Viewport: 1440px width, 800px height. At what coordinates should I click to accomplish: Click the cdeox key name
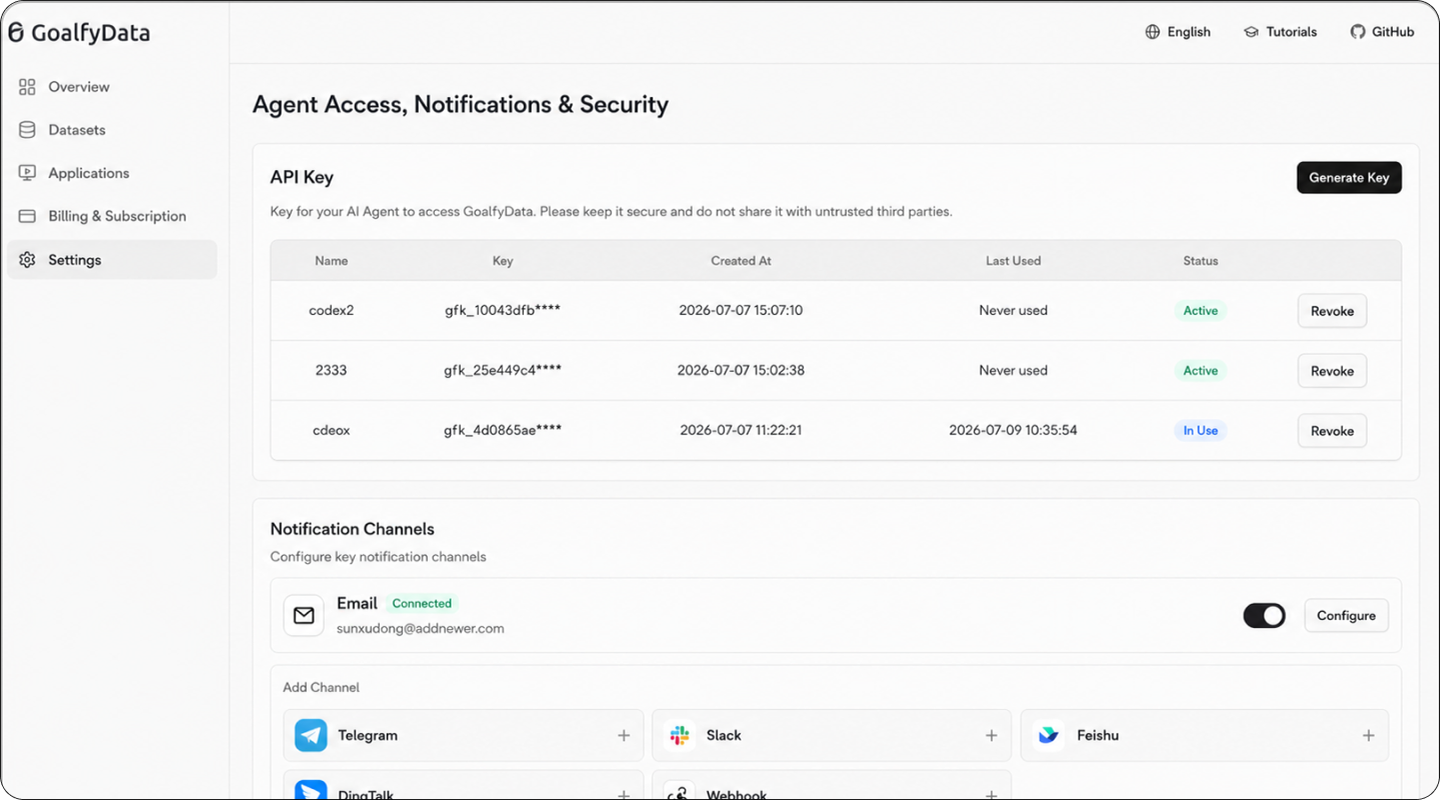pos(331,430)
